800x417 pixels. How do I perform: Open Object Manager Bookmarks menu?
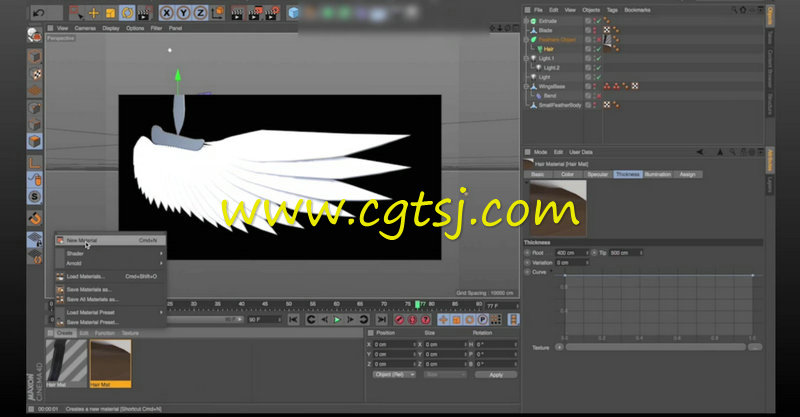(637, 10)
